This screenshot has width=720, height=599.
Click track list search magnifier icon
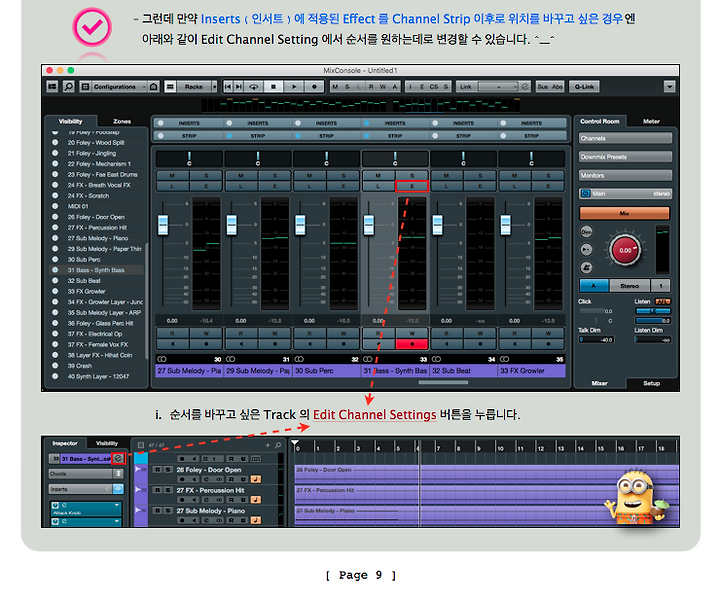278,445
